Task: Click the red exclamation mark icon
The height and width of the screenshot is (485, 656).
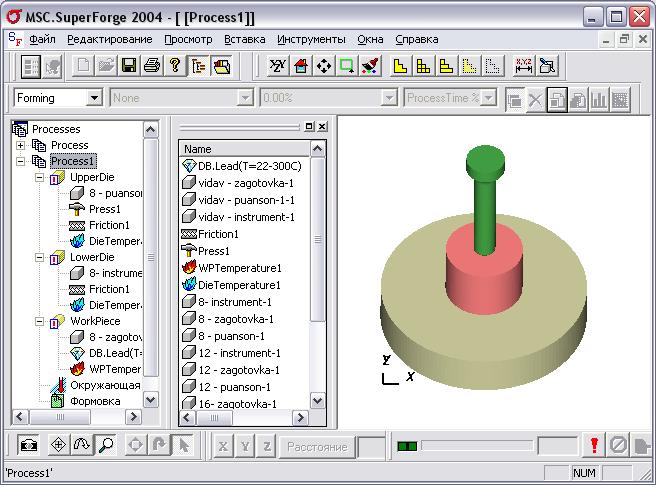Action: pyautogui.click(x=594, y=445)
